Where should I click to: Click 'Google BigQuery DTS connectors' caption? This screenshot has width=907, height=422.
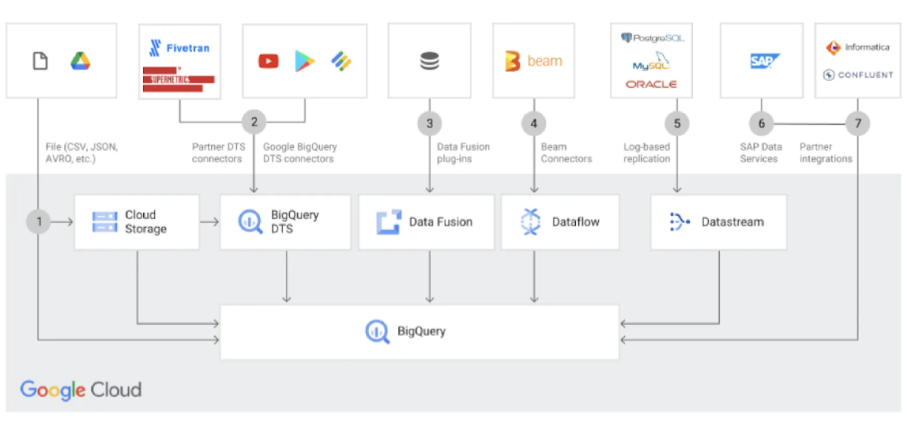point(300,153)
